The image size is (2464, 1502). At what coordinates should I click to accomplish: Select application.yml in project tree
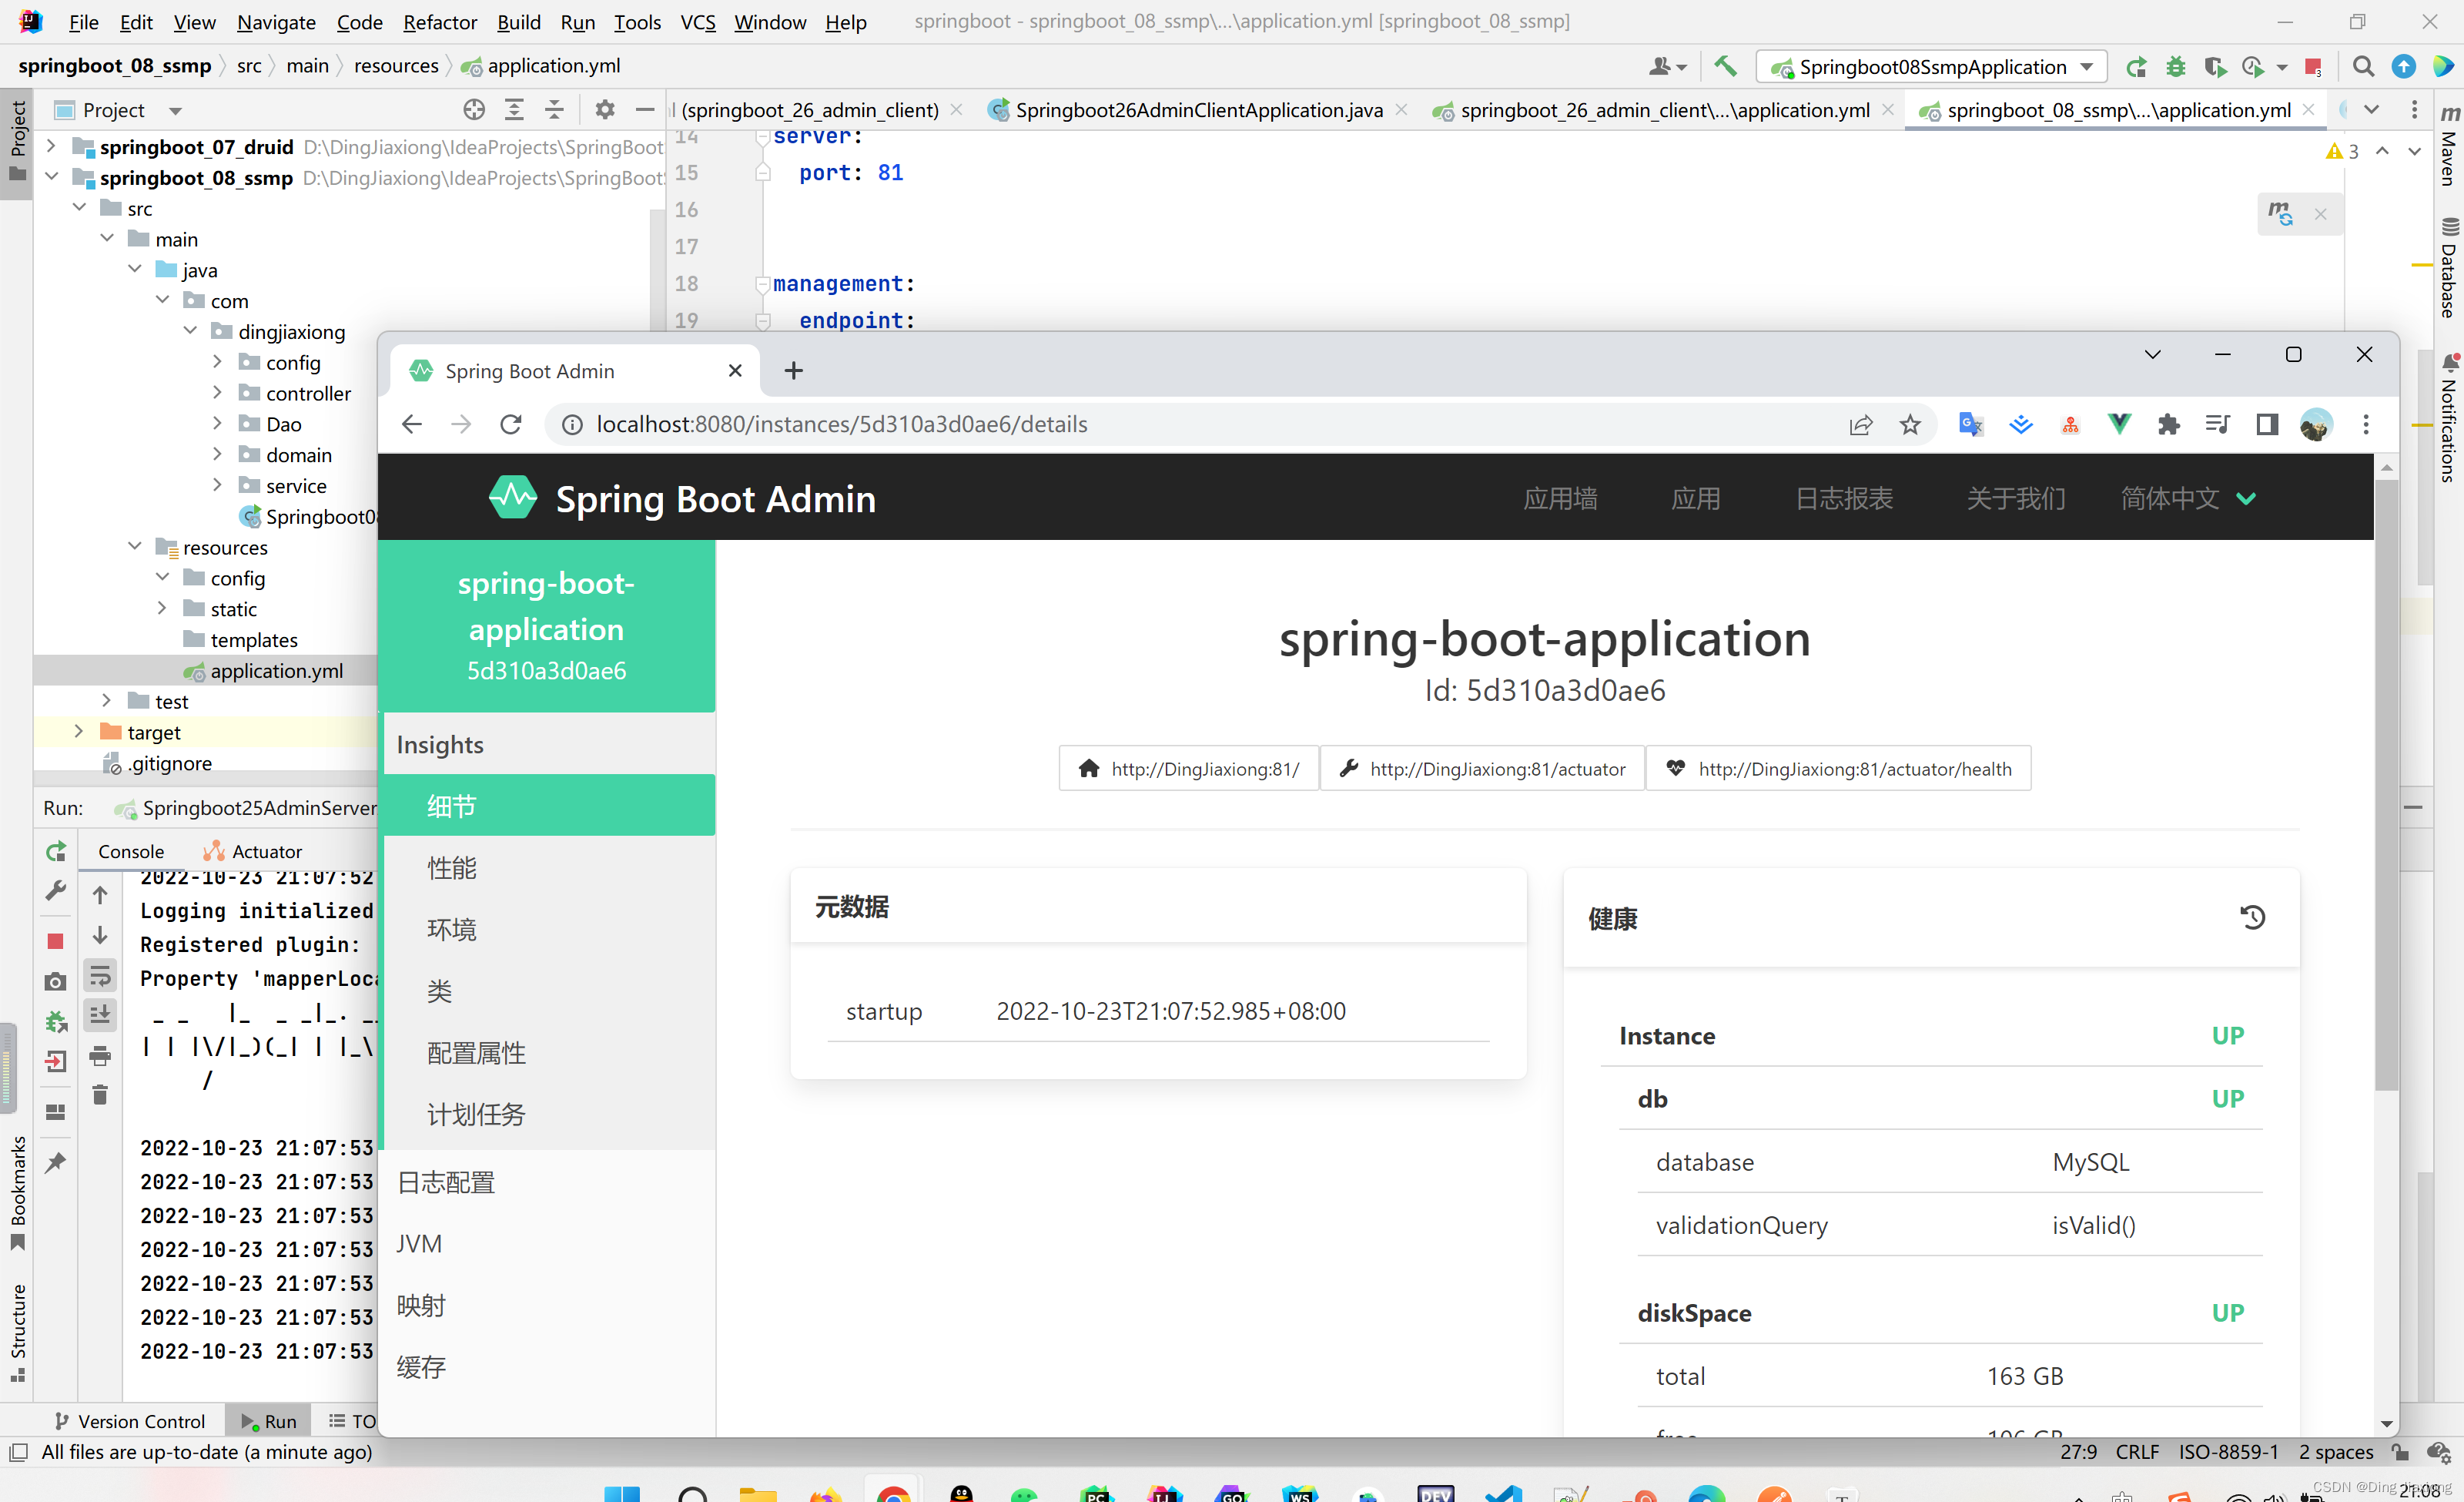click(x=276, y=670)
